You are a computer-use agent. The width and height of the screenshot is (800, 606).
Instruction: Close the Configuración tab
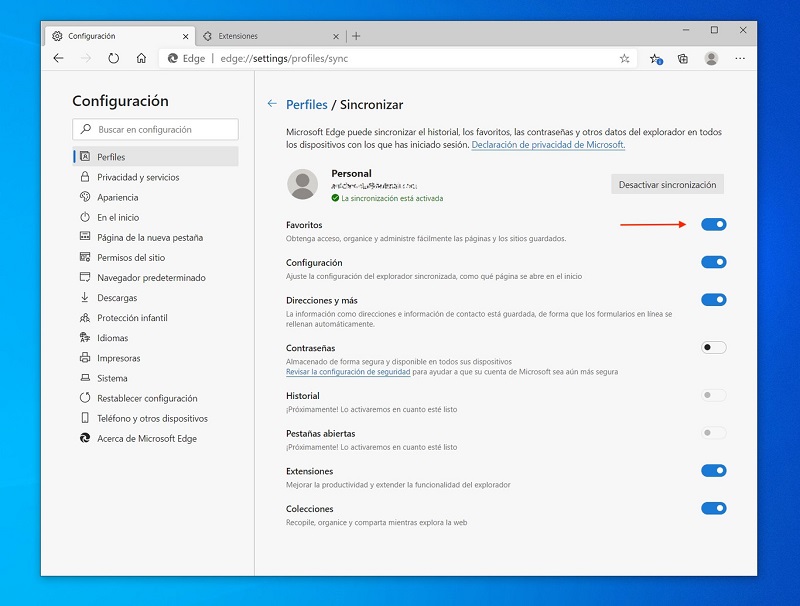click(185, 36)
